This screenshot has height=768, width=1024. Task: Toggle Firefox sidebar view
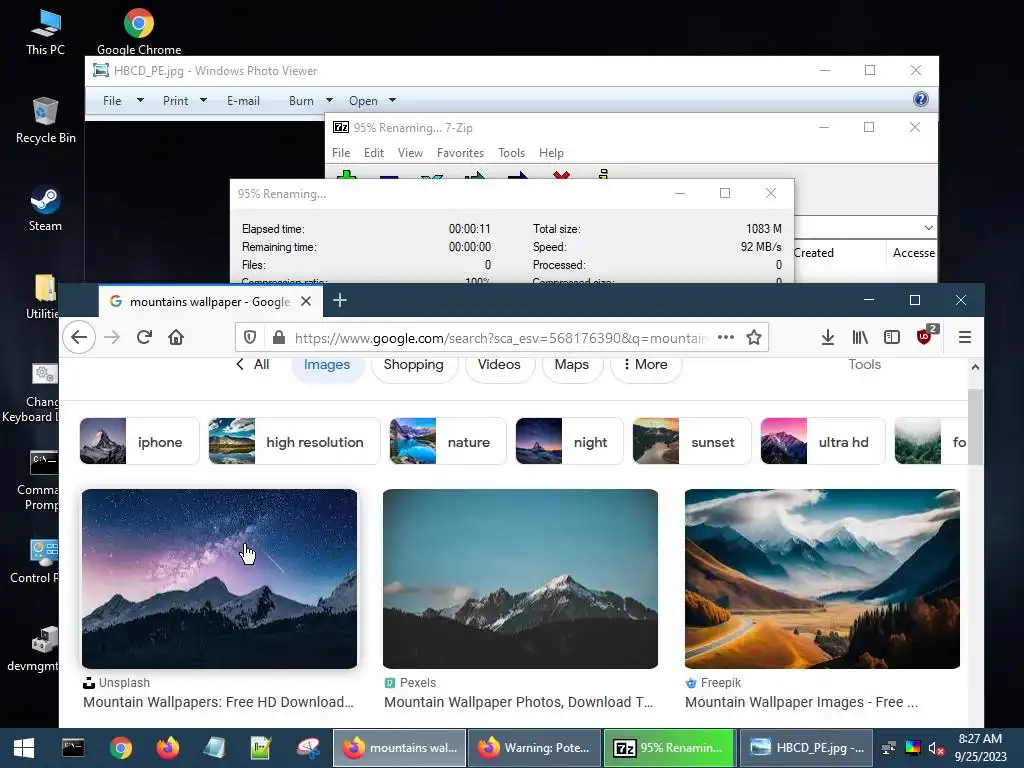[891, 338]
